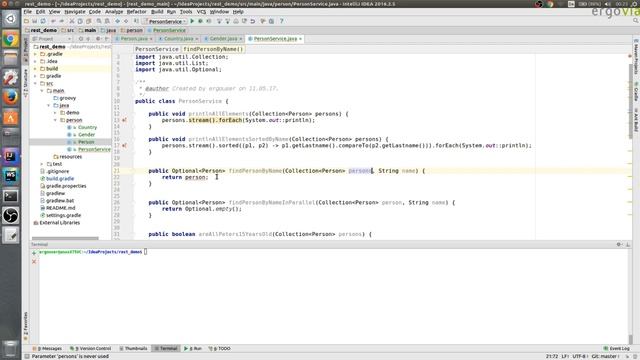Open the VCS menu
This screenshot has height=360, width=640.
click(201, 12)
